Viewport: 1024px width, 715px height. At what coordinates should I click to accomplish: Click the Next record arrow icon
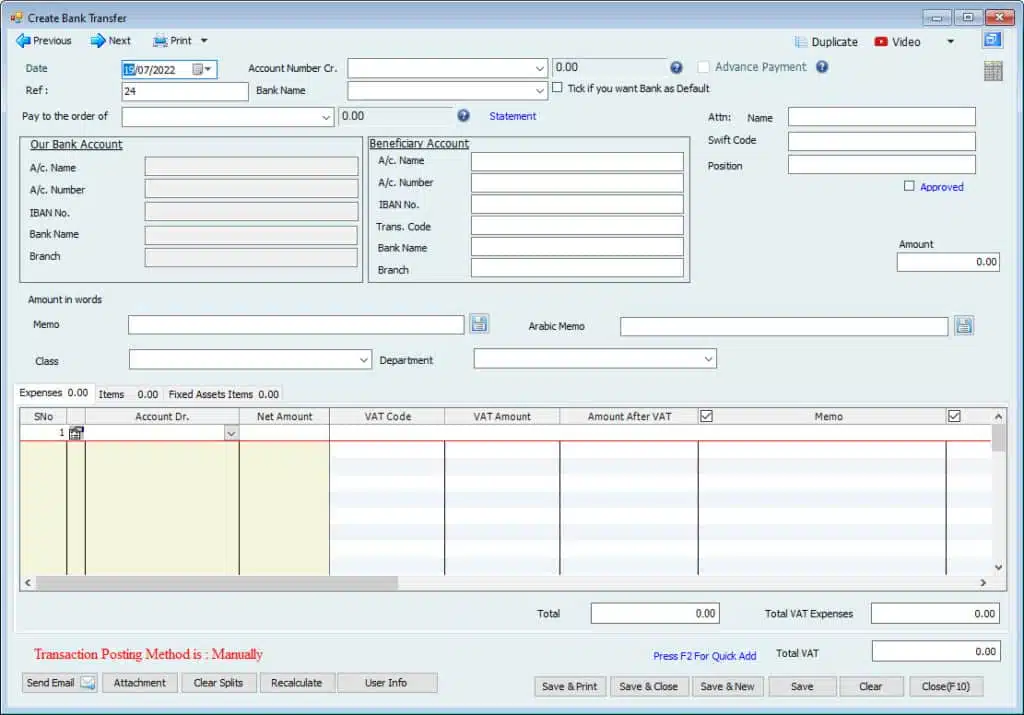98,41
